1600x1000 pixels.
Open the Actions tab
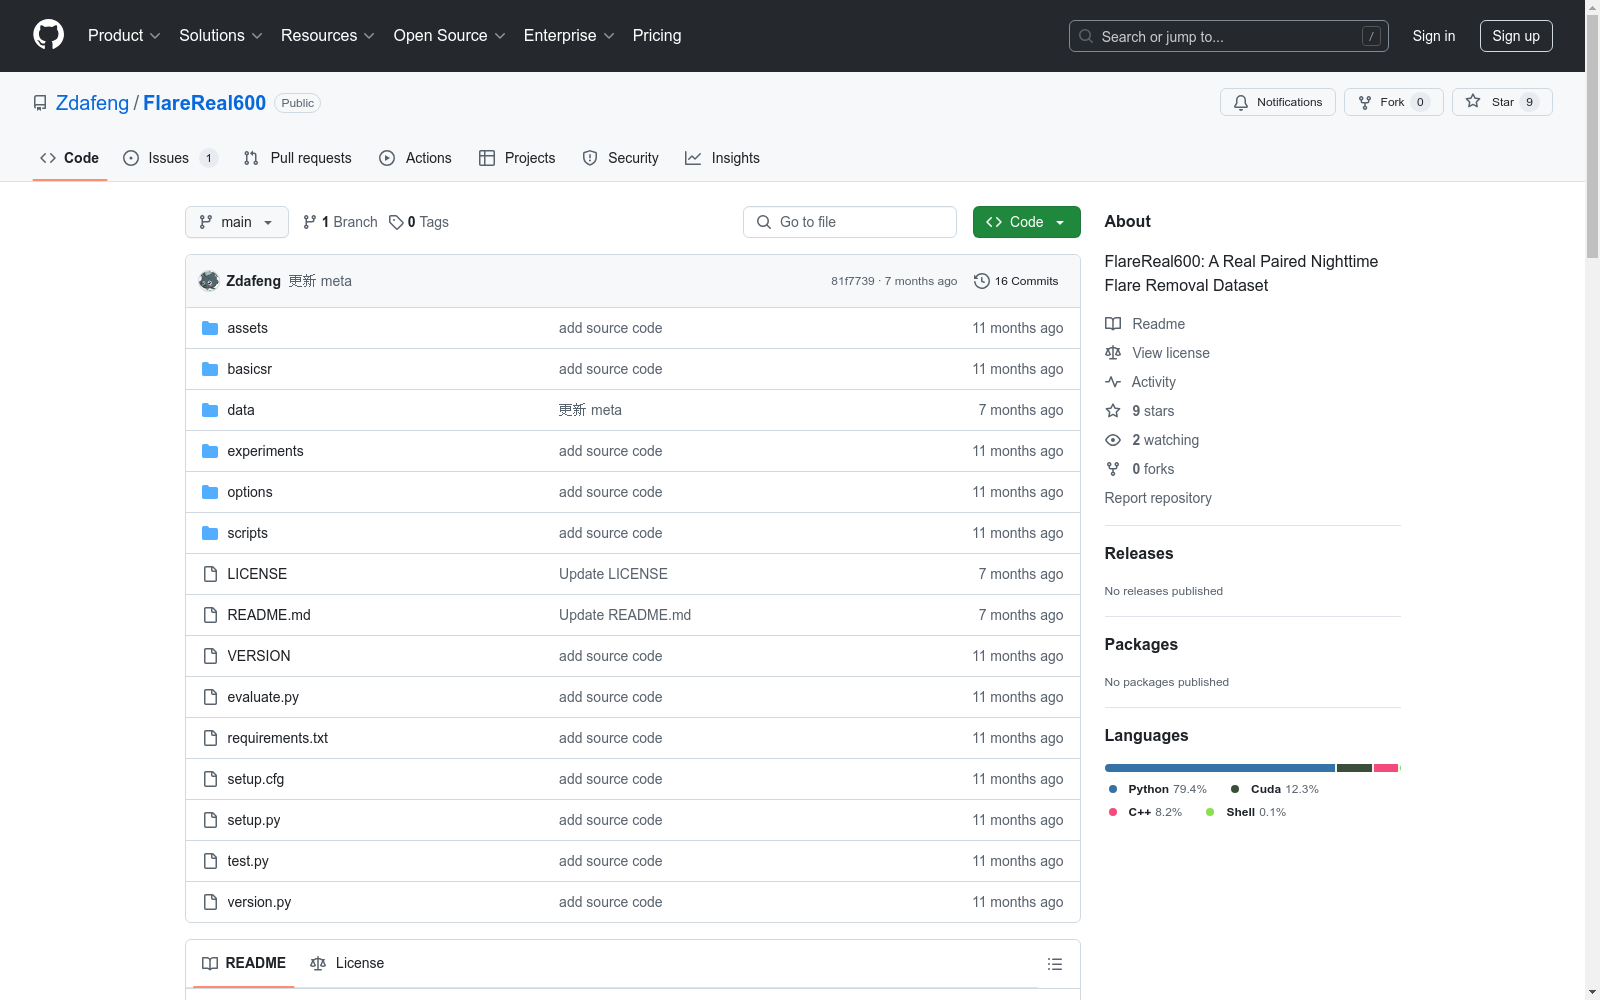click(x=415, y=158)
